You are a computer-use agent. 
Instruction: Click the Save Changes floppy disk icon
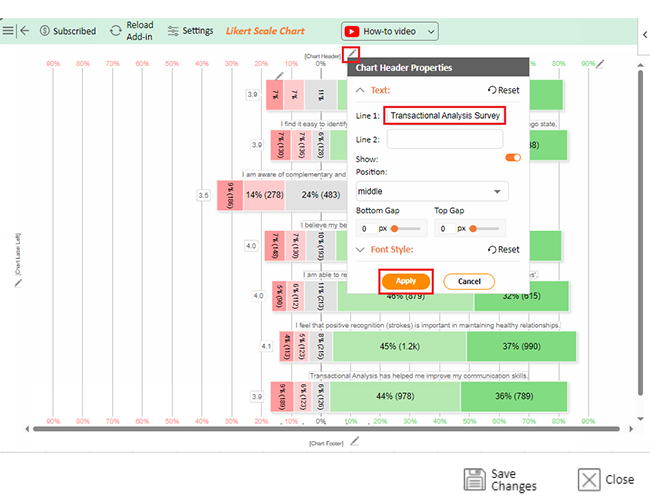point(474,479)
